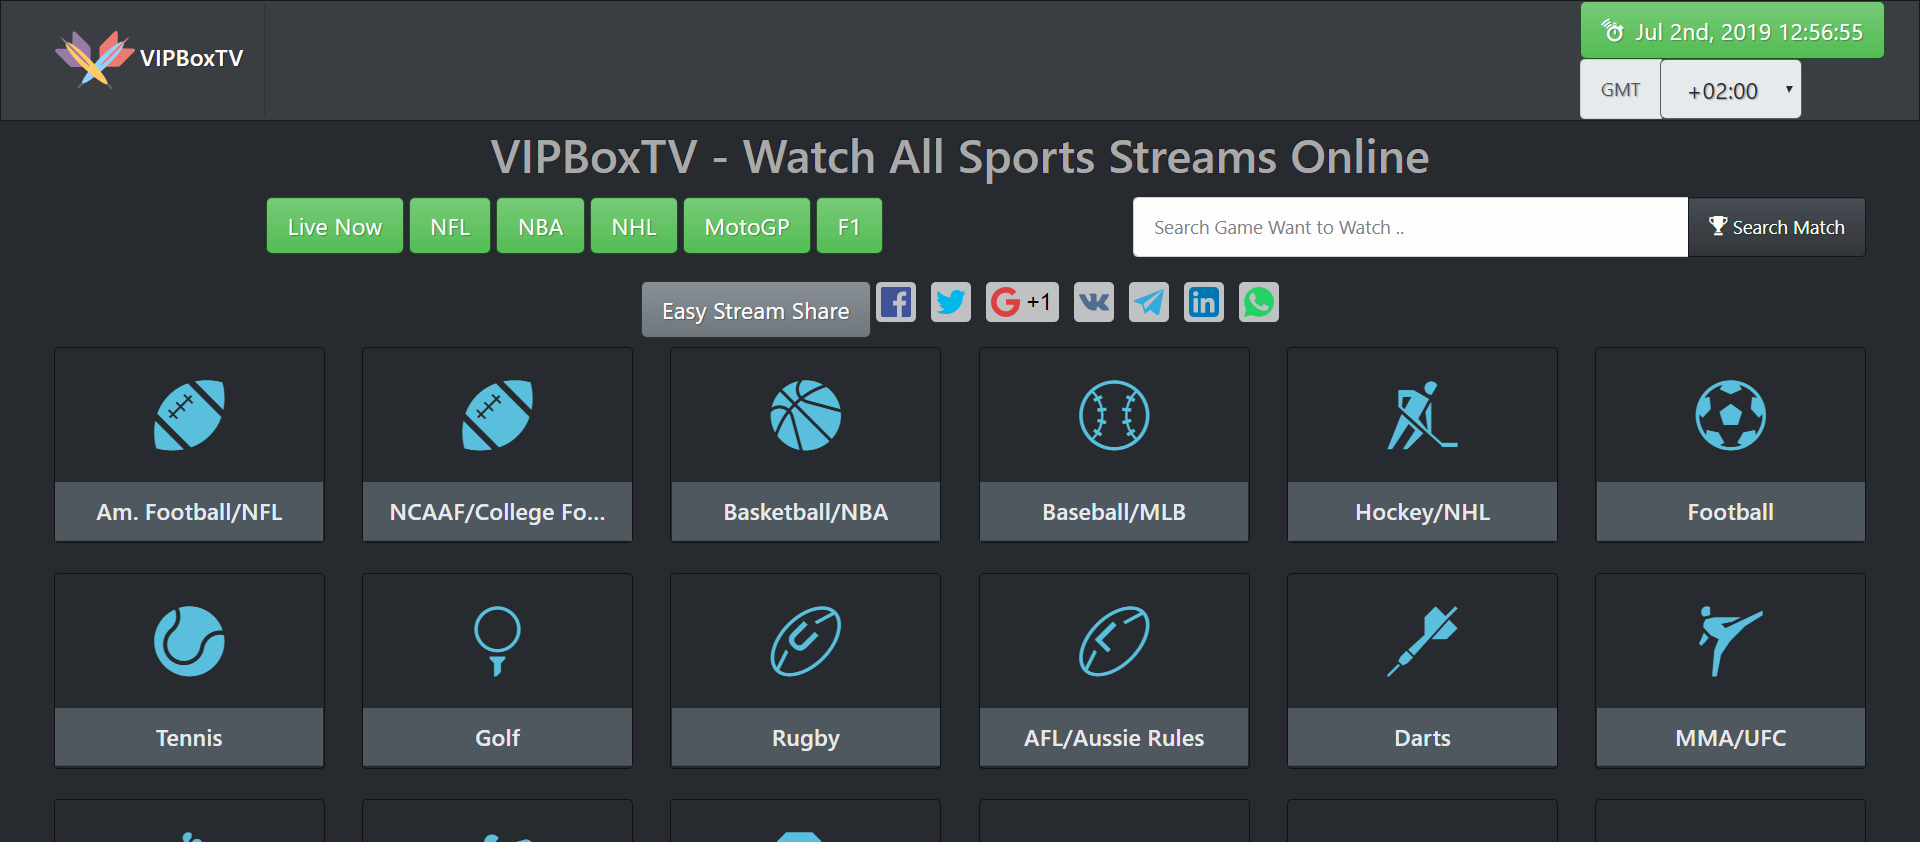Switch to the MotoGP tab
This screenshot has height=842, width=1920.
click(747, 226)
